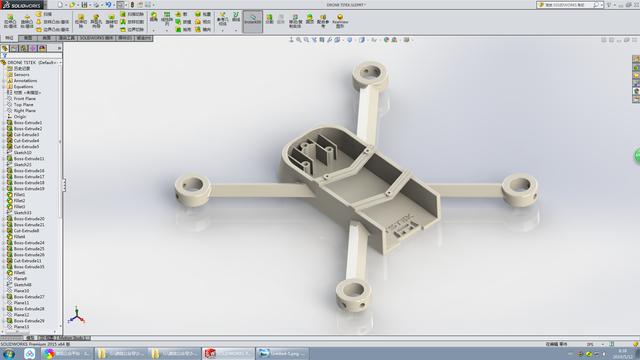Screen dimensions: 640x360
Task: Toggle the Instant3D button
Action: [x=253, y=21]
